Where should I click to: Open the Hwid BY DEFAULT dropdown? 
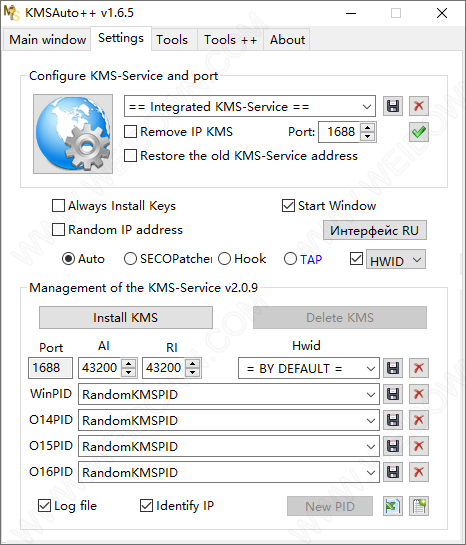click(x=309, y=368)
